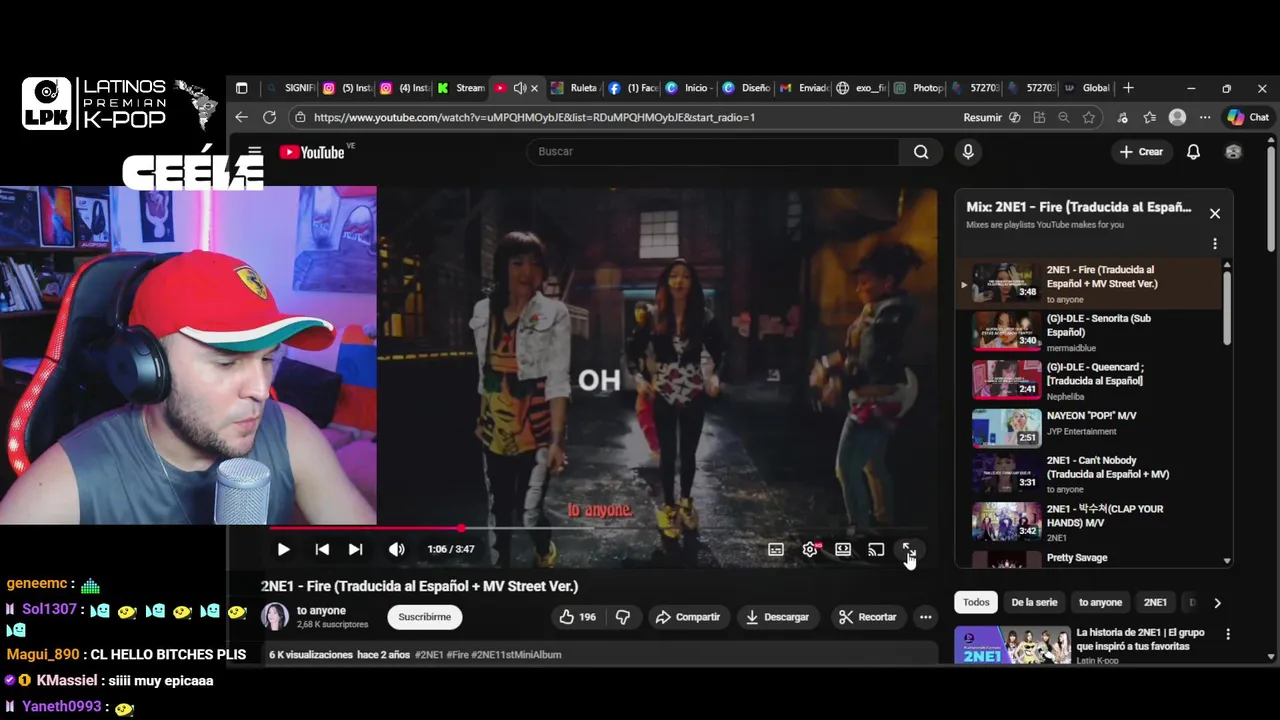Add this page to favorites with the star
The height and width of the screenshot is (720, 1280).
coord(1089,117)
